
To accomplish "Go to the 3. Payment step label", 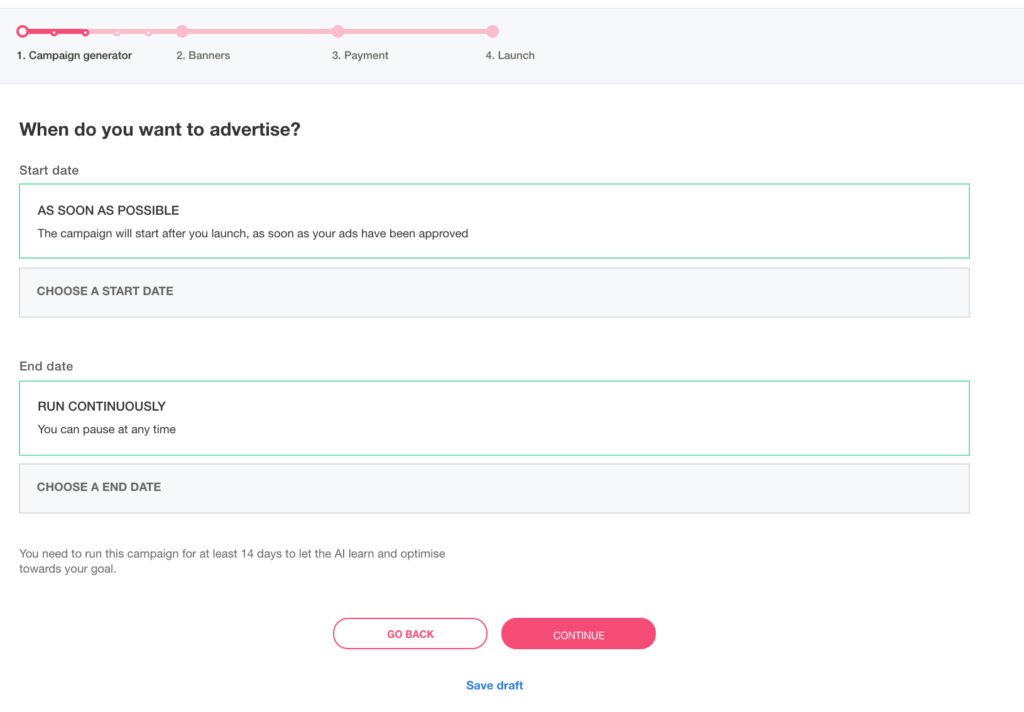I will pyautogui.click(x=360, y=56).
